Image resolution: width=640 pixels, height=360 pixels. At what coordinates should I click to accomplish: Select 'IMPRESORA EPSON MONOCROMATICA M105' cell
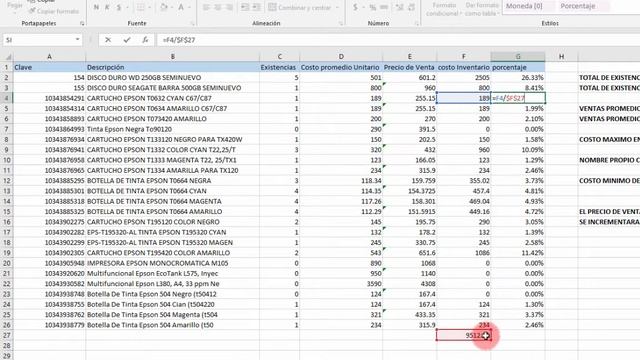click(x=173, y=263)
